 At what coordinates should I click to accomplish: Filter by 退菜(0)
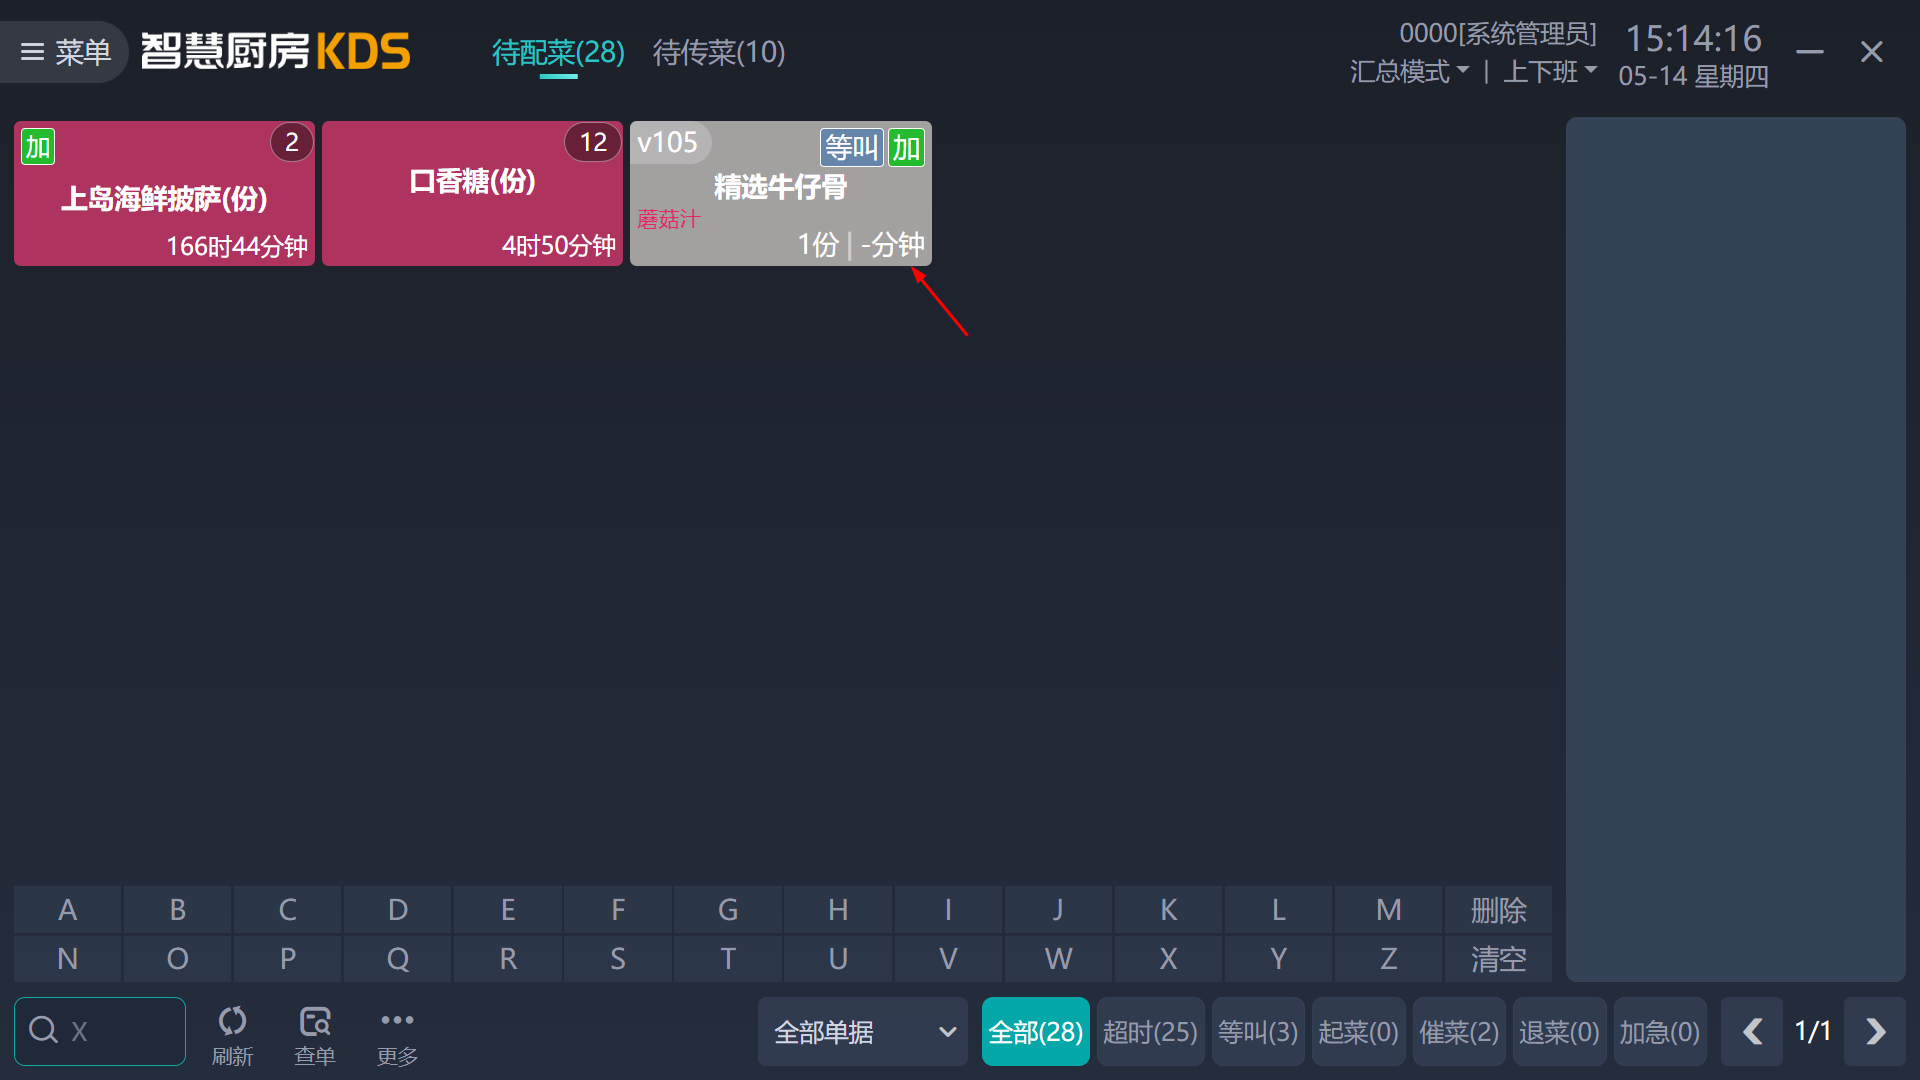tap(1560, 1031)
